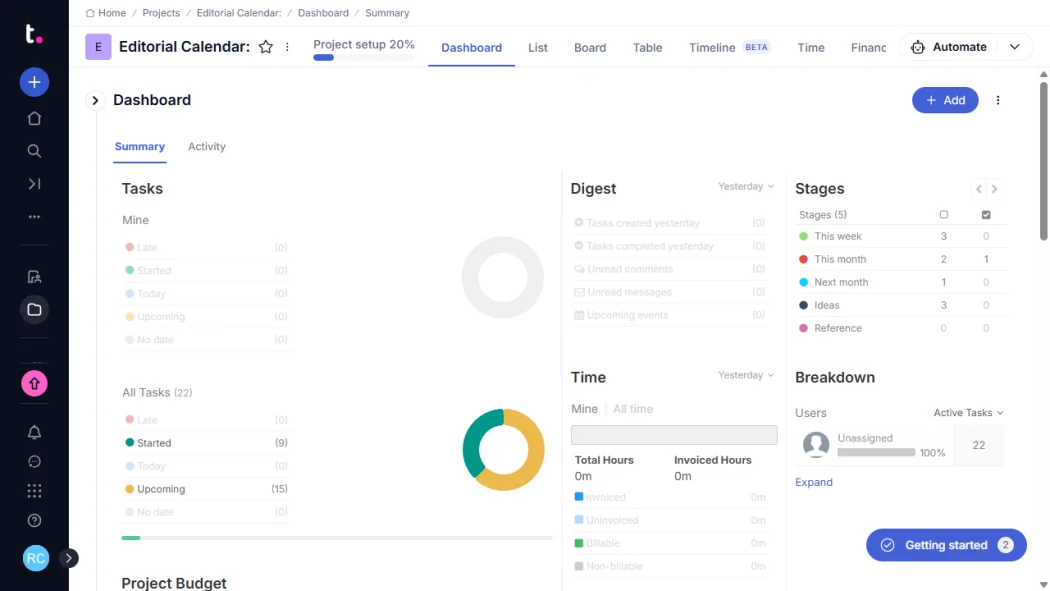Switch Time panel to Mine
The height and width of the screenshot is (591, 1050).
click(584, 409)
